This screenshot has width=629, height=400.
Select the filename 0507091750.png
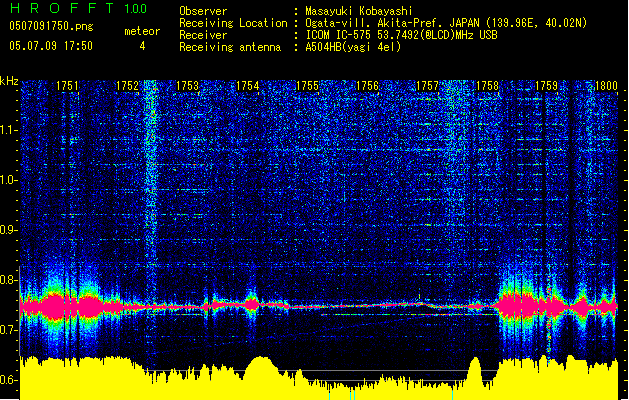tap(51, 26)
